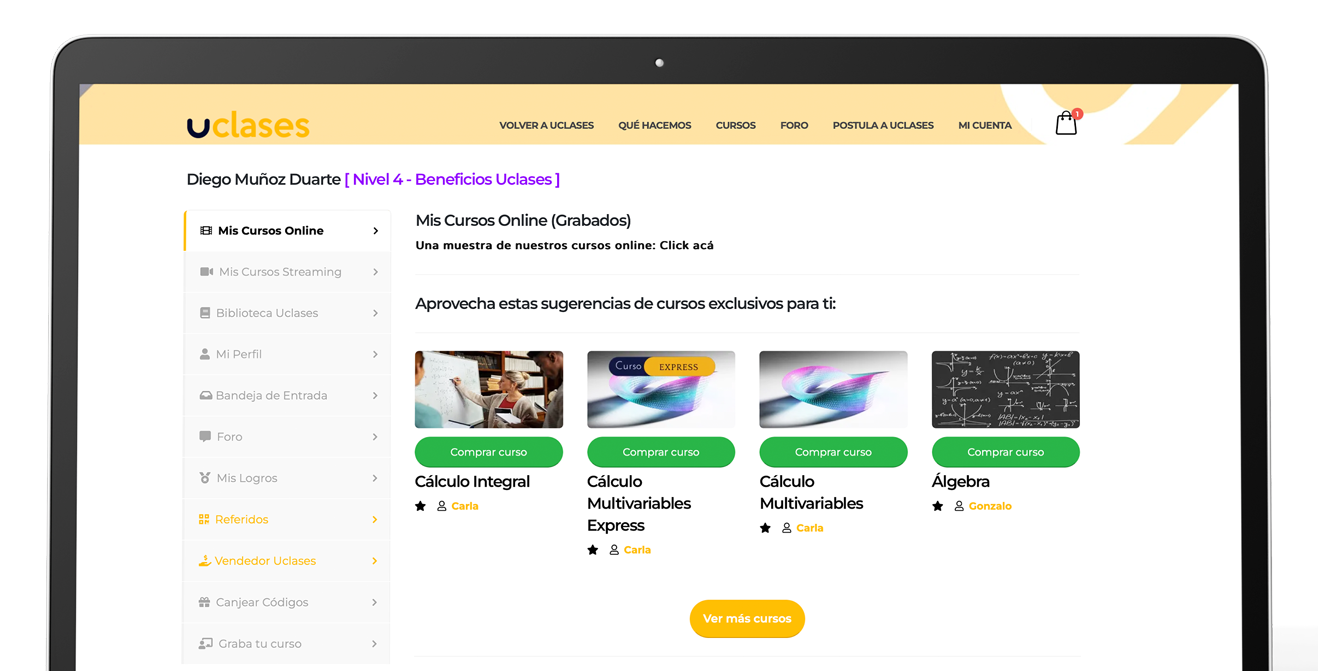Viewport: 1318px width, 671px height.
Task: Click the Ver más cursos button
Action: coord(747,619)
